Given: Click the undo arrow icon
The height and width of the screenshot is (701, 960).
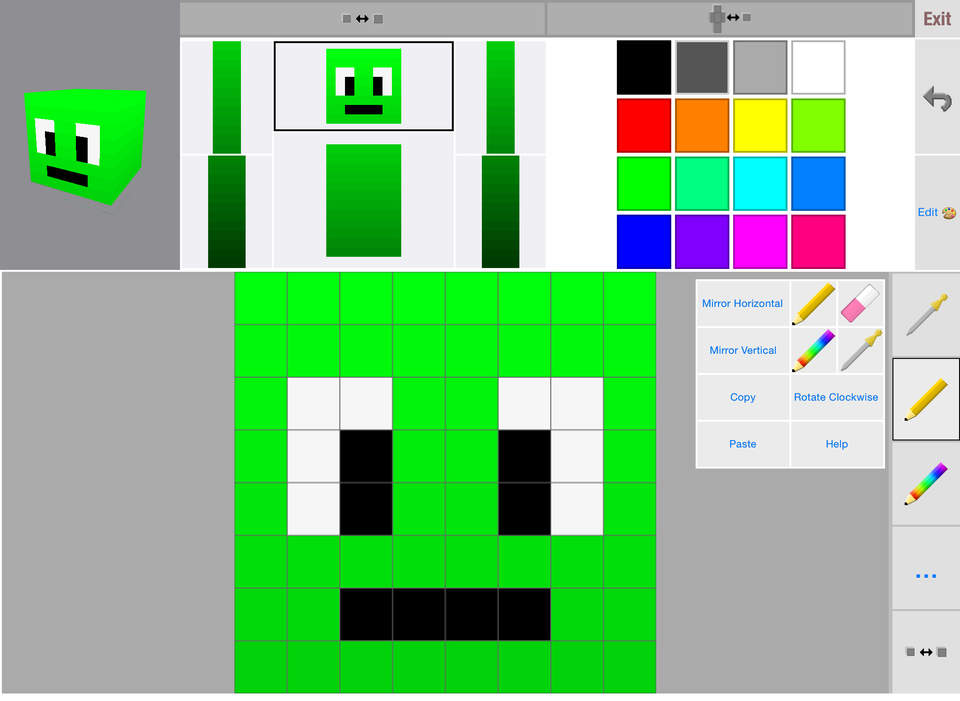Looking at the screenshot, I should tap(937, 98).
